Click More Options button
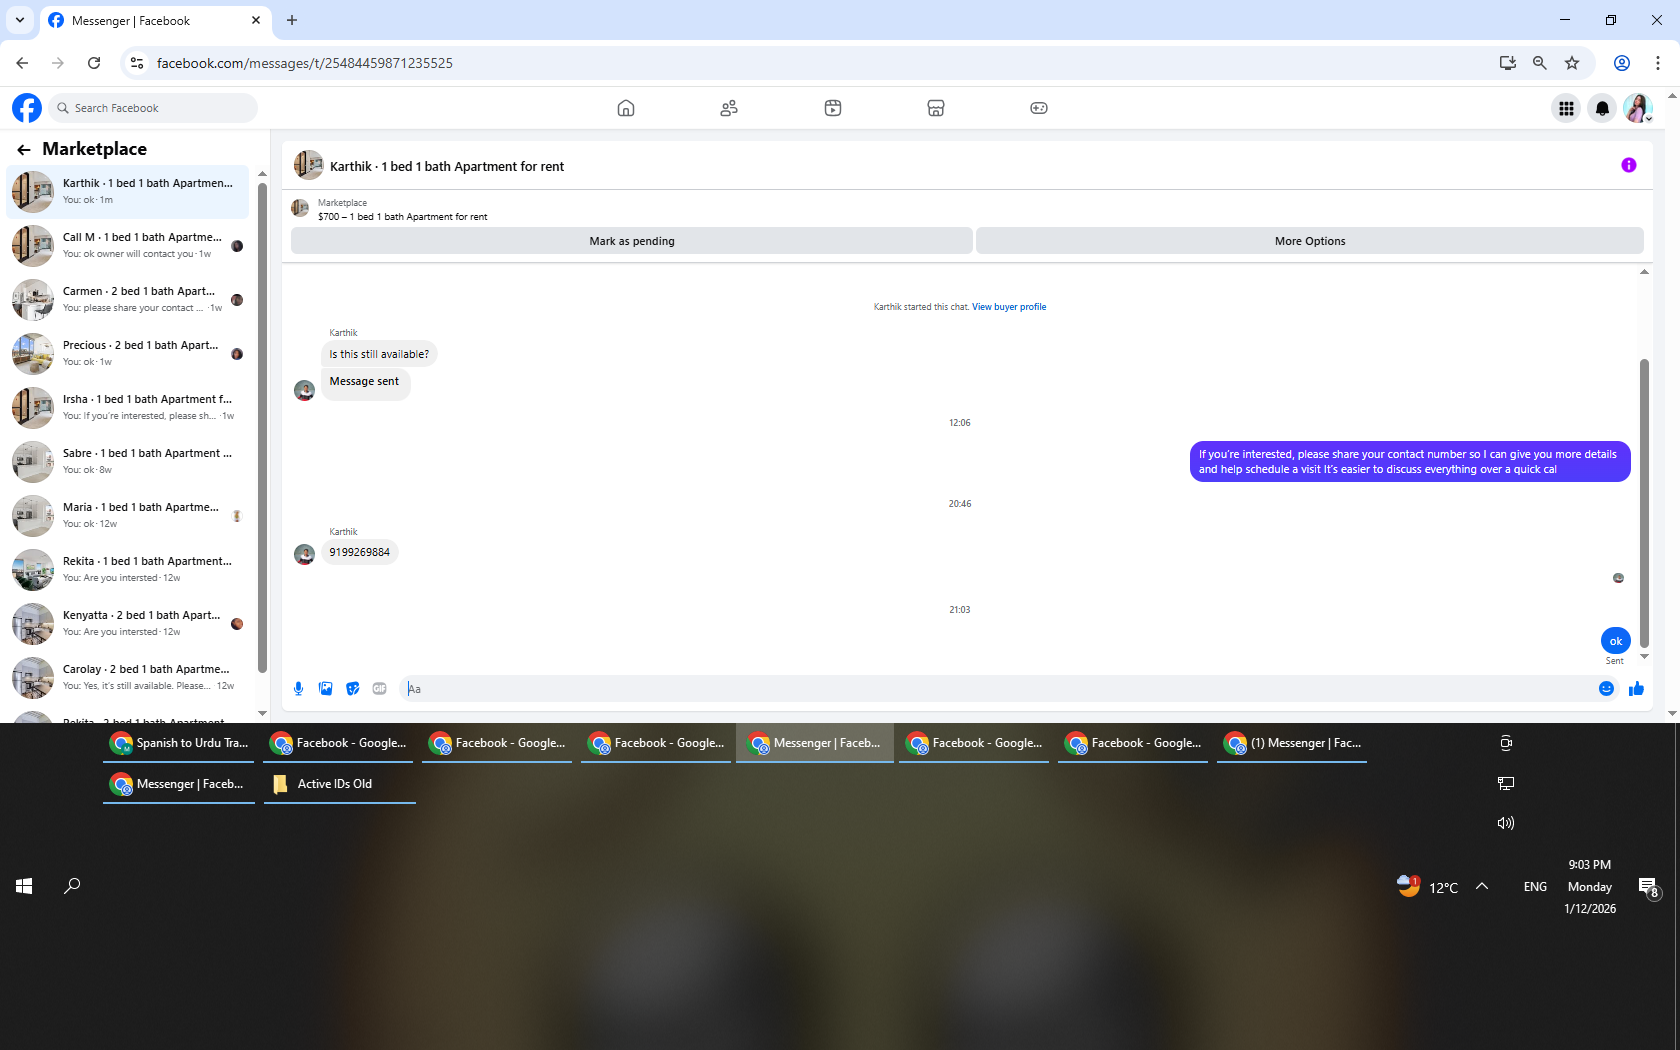 (1310, 241)
